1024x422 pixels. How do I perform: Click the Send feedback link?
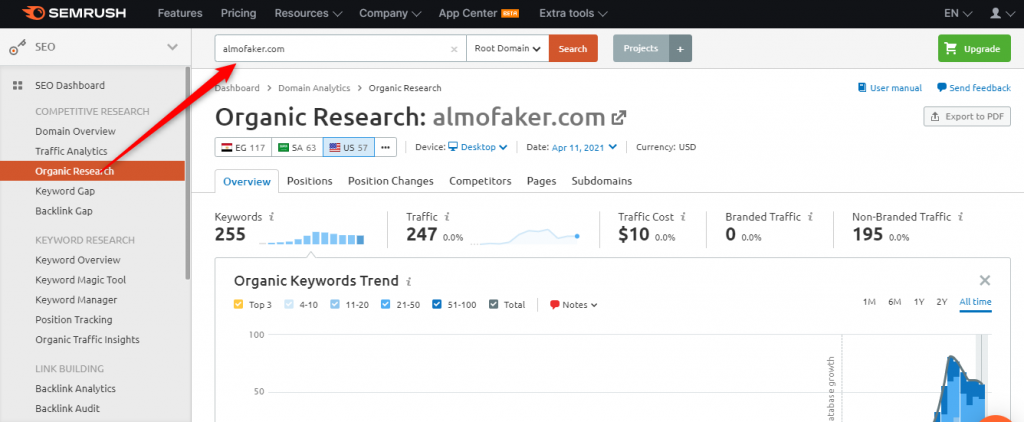pos(974,88)
